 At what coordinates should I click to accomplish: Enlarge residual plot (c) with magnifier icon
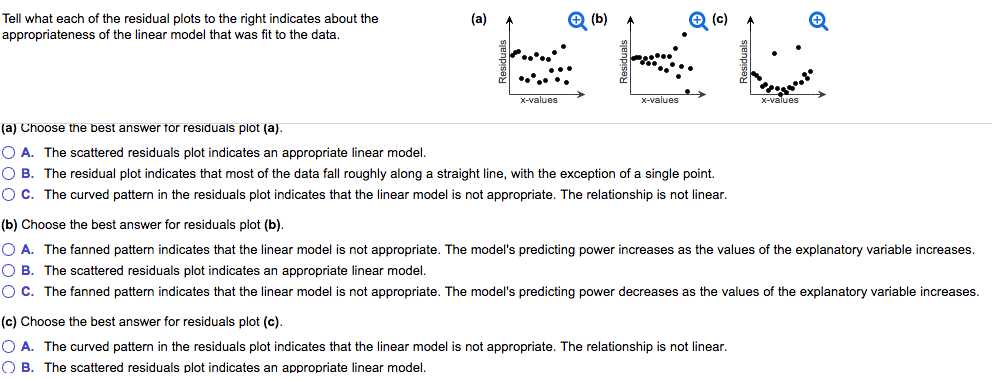click(x=818, y=22)
